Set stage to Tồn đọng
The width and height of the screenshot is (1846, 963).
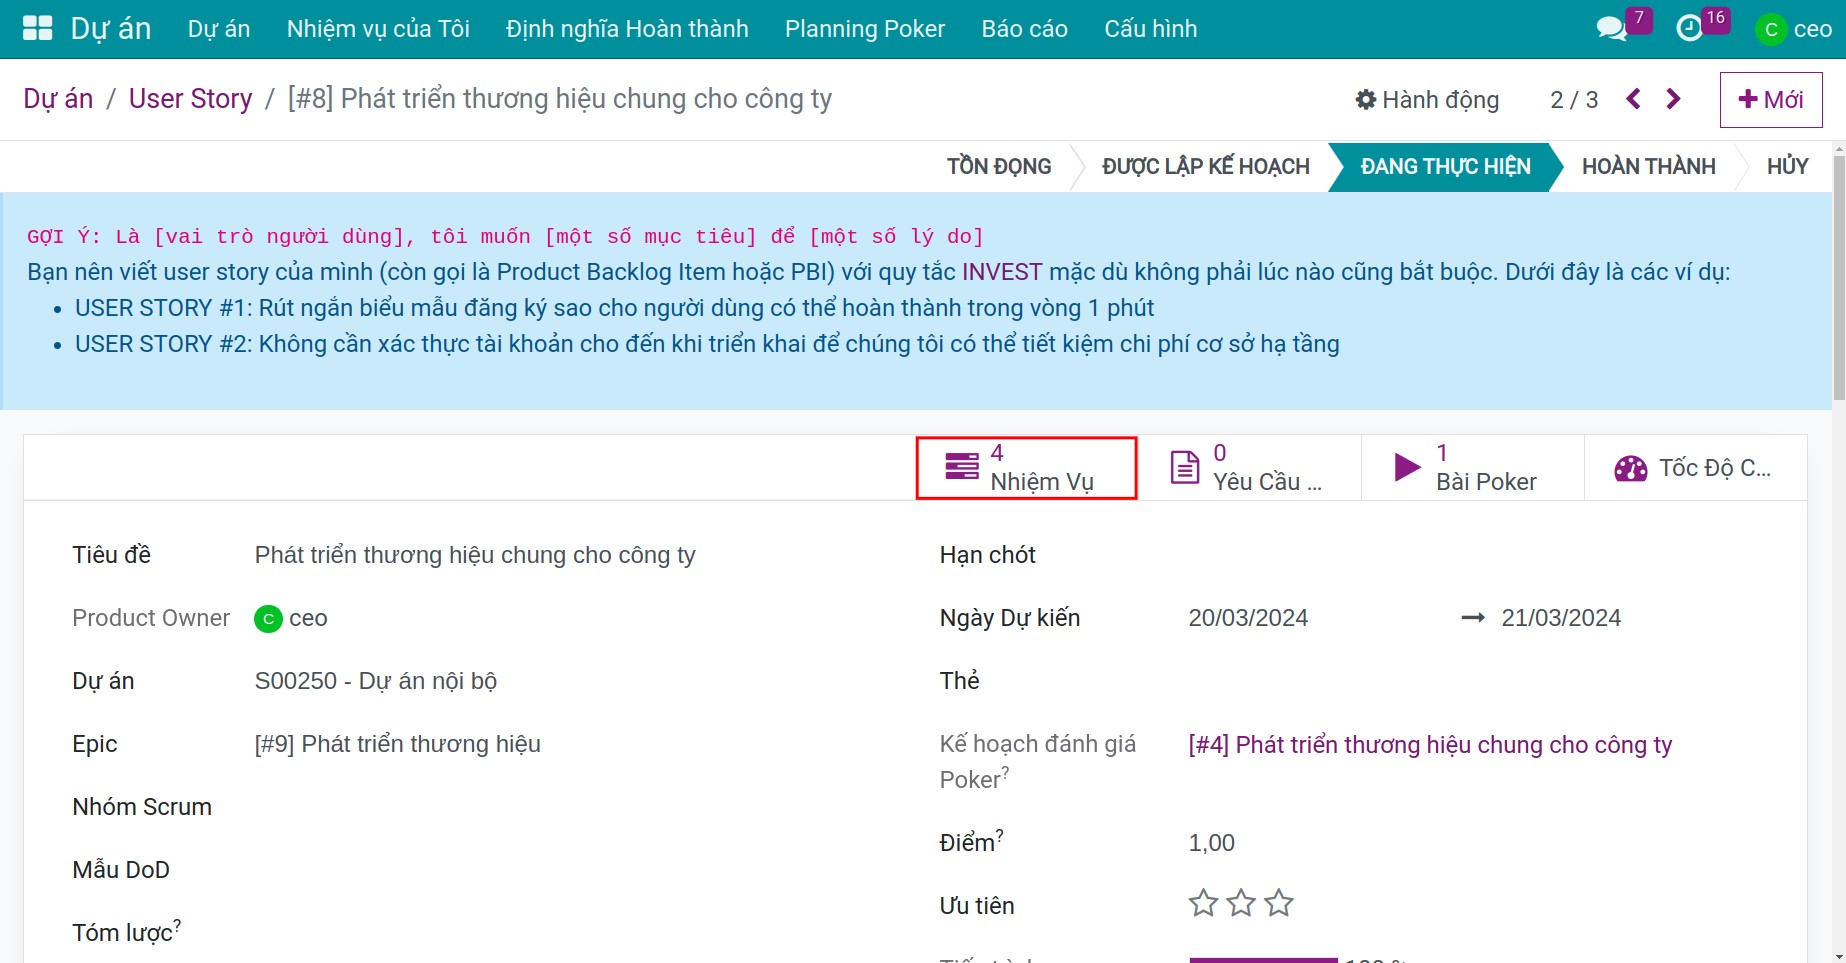click(x=999, y=166)
